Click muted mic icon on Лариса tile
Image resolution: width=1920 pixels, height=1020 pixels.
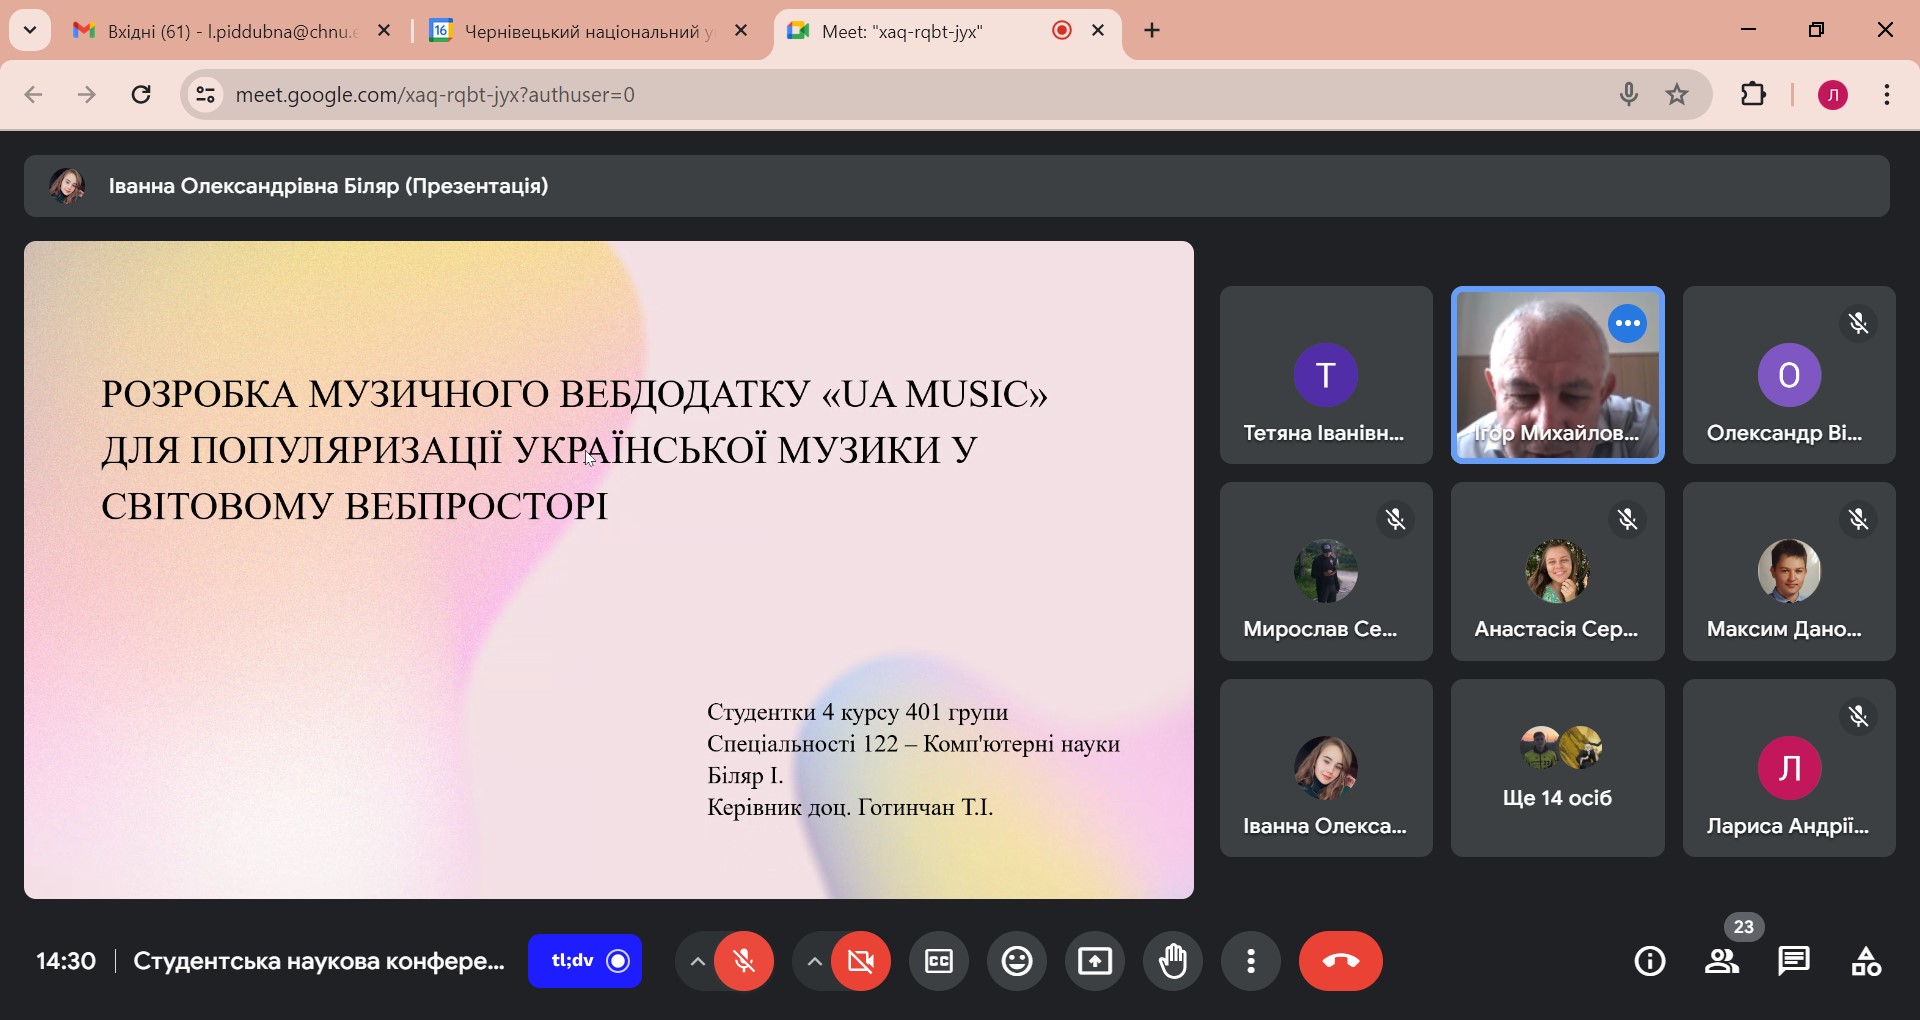pyautogui.click(x=1859, y=717)
